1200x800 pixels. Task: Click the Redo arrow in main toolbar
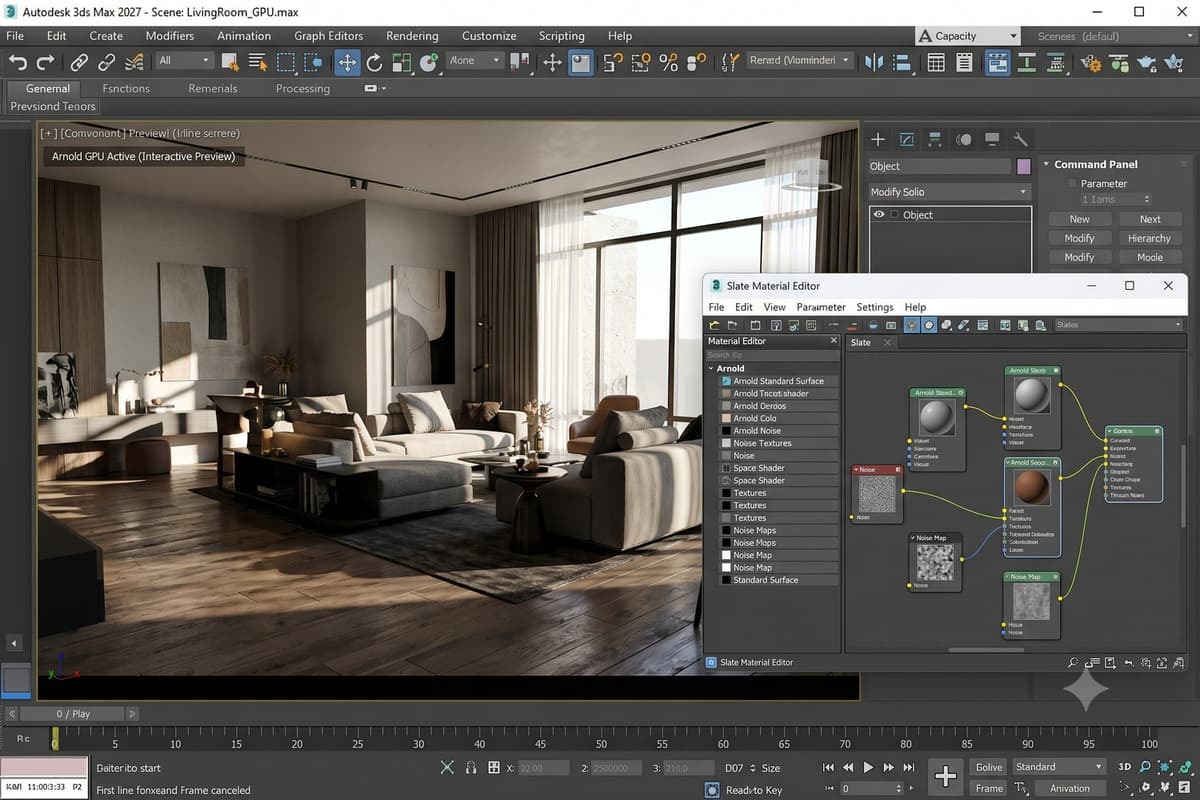tap(46, 62)
